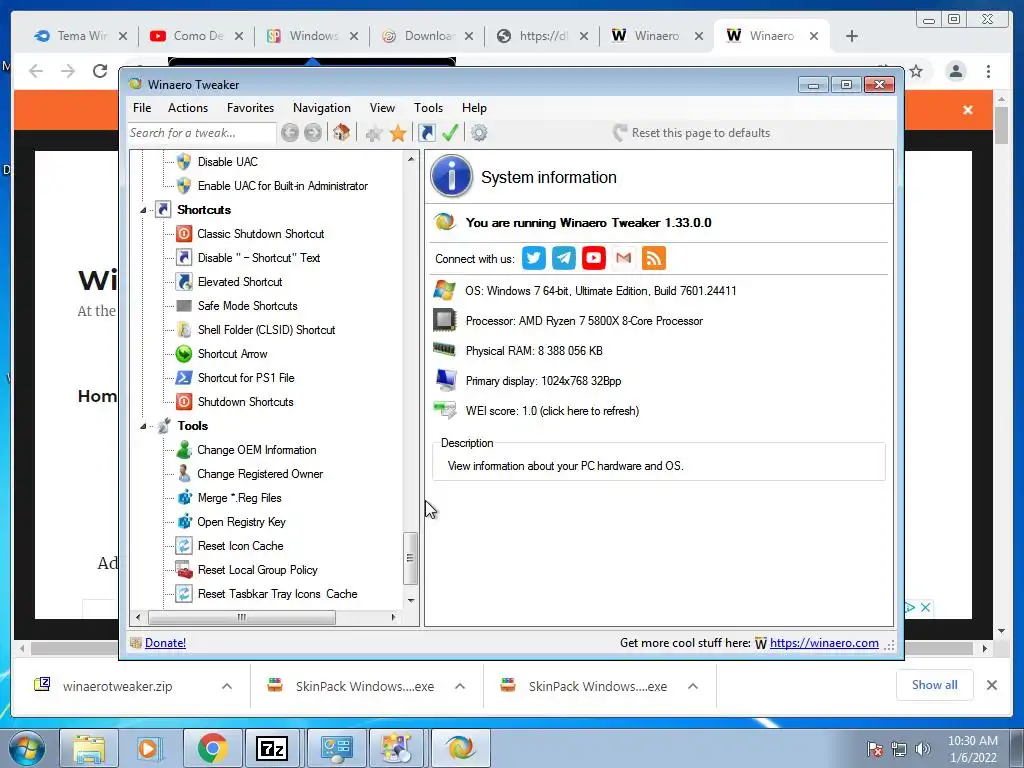The height and width of the screenshot is (768, 1024).
Task: Click the RSS feed icon
Action: tap(654, 258)
